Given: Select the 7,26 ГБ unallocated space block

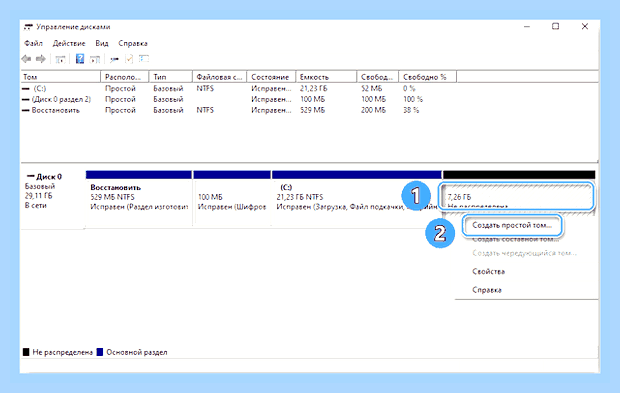Looking at the screenshot, I should [x=517, y=196].
